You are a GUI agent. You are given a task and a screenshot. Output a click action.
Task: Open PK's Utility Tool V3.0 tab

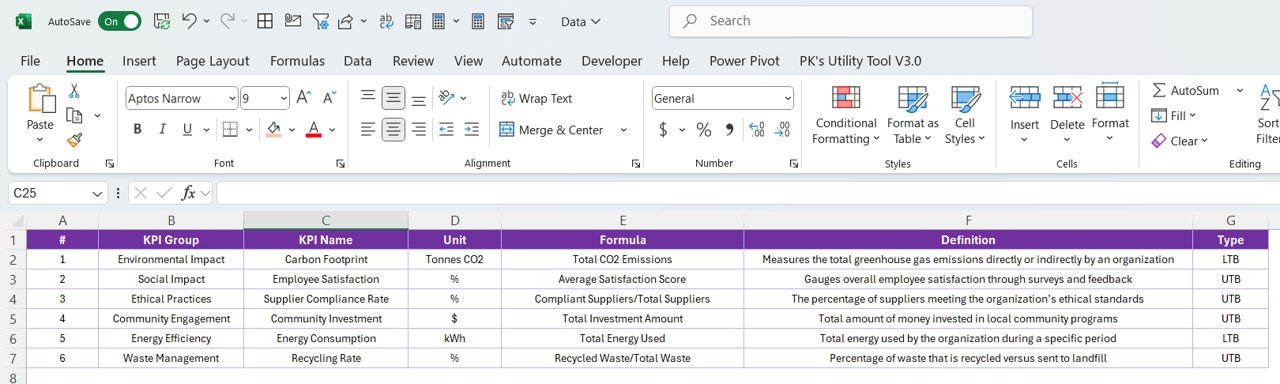click(860, 61)
